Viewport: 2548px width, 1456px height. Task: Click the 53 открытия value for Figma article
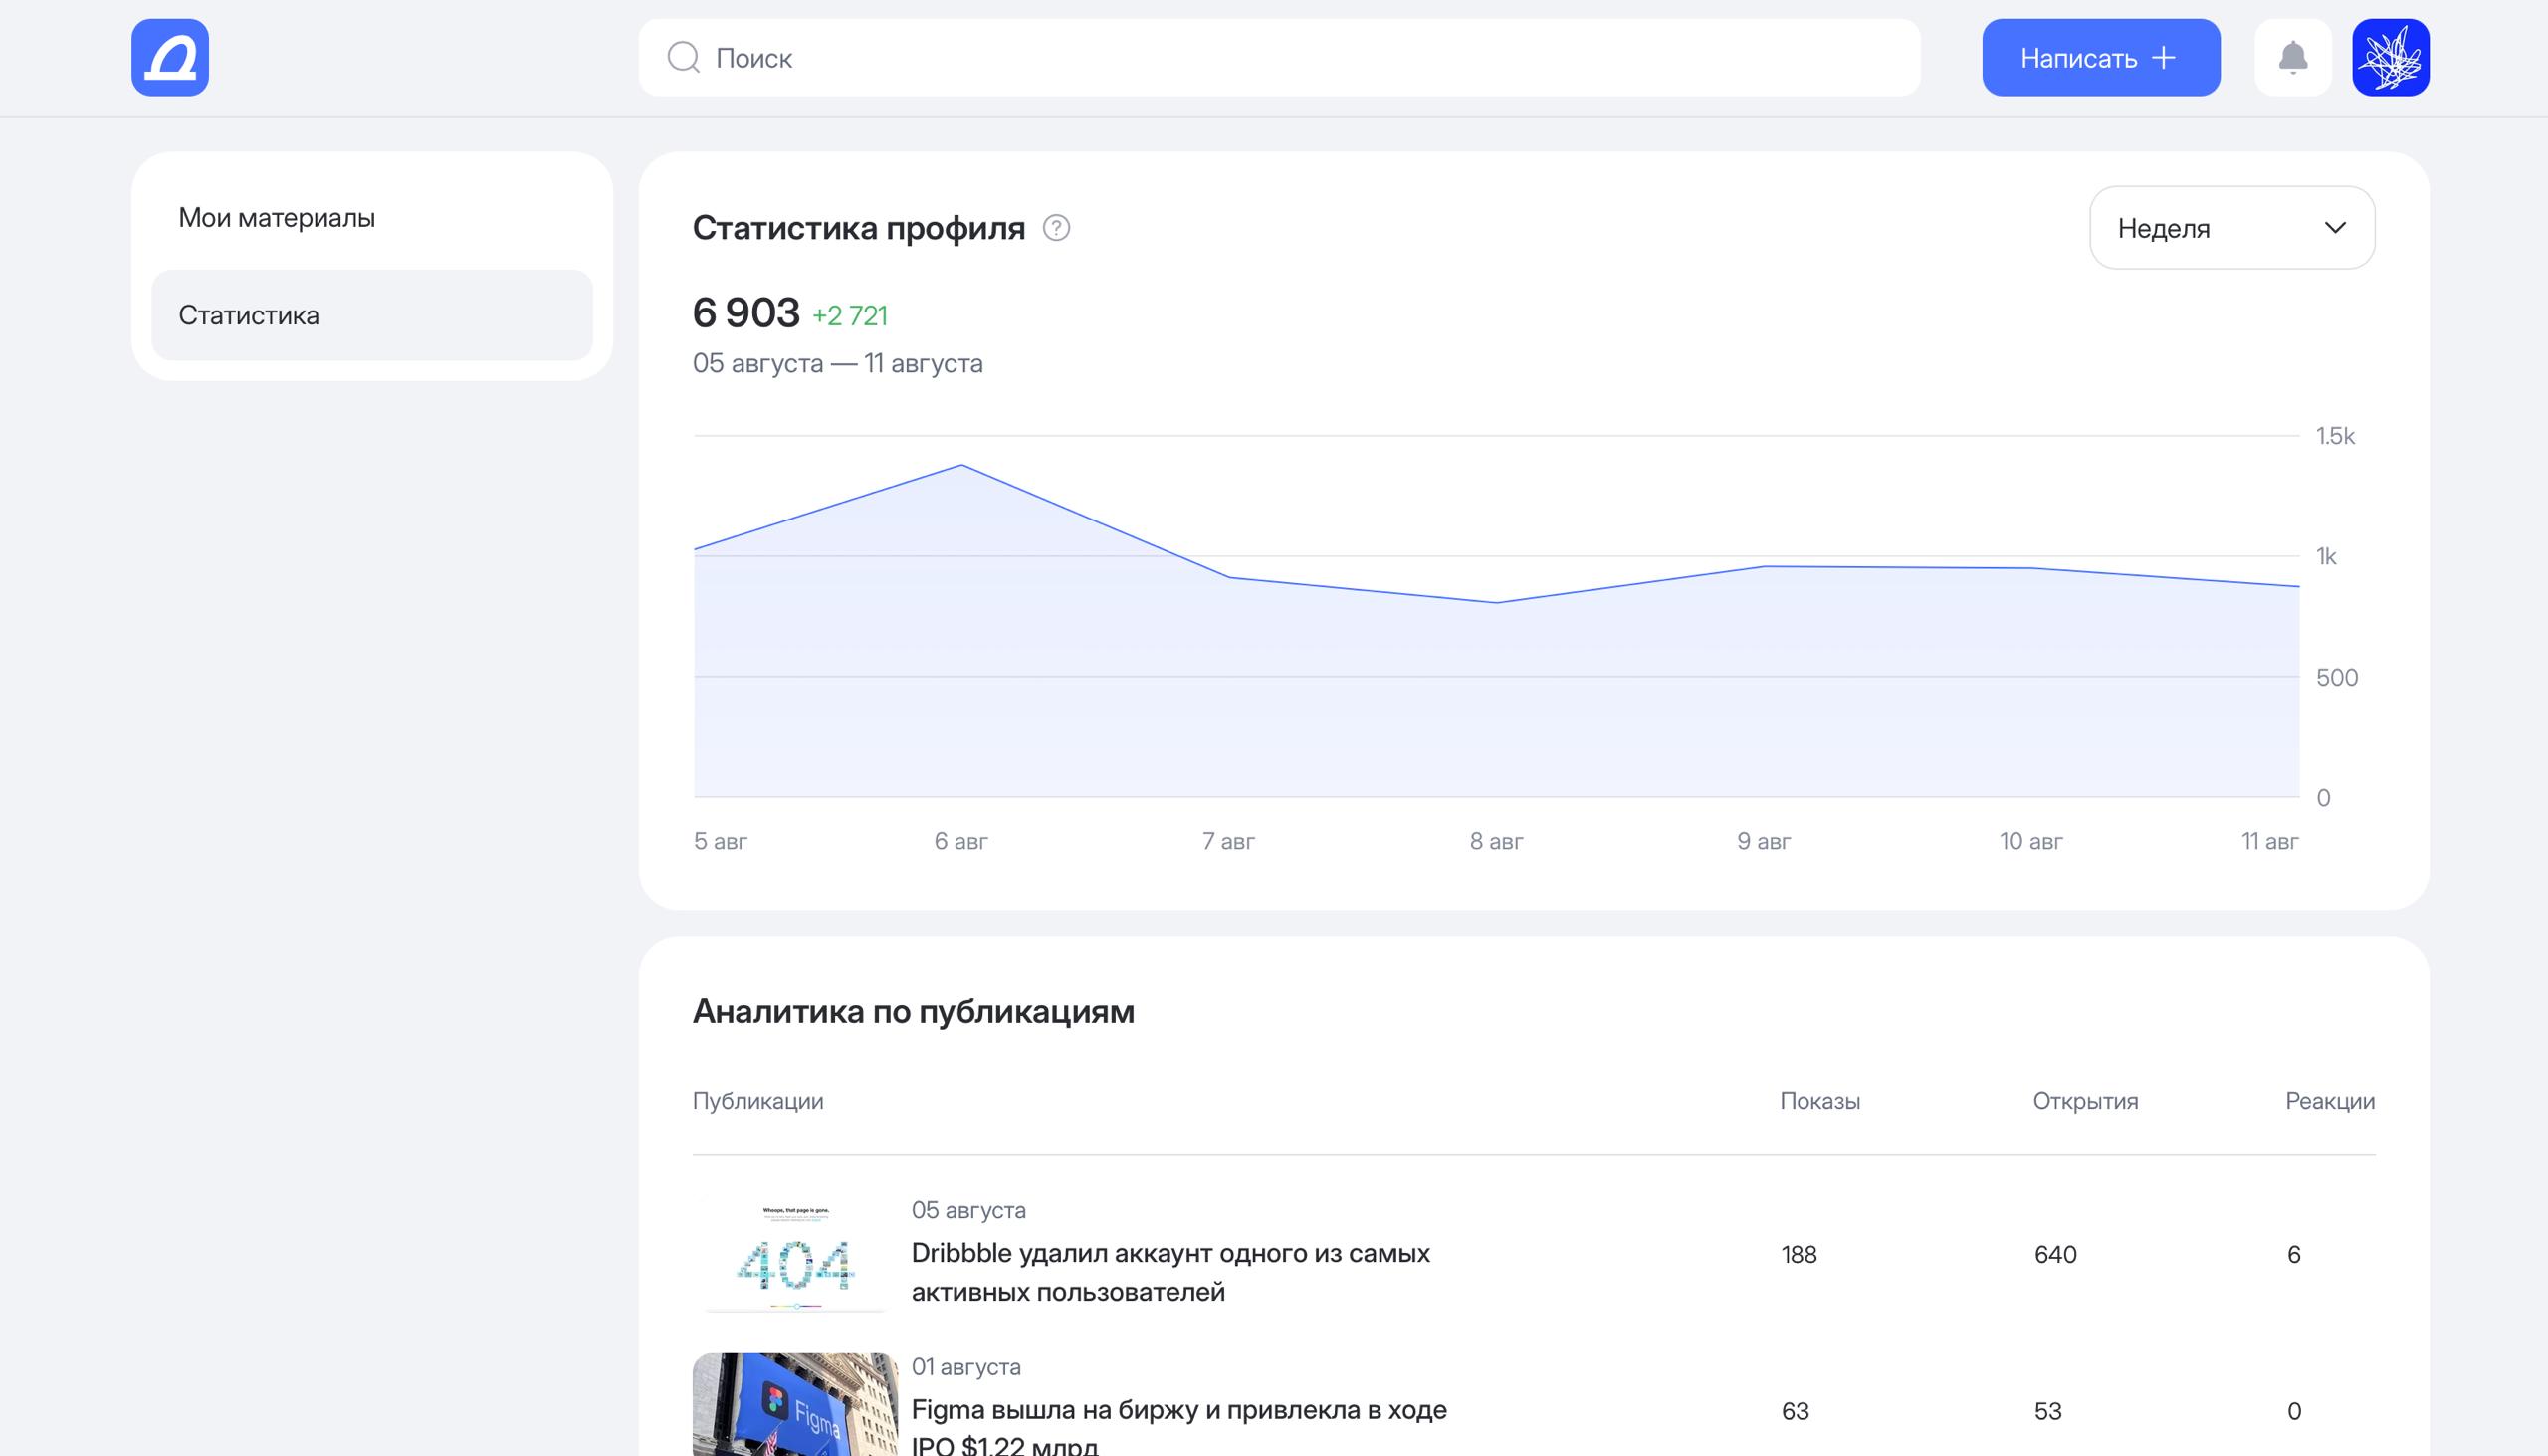2048,1411
